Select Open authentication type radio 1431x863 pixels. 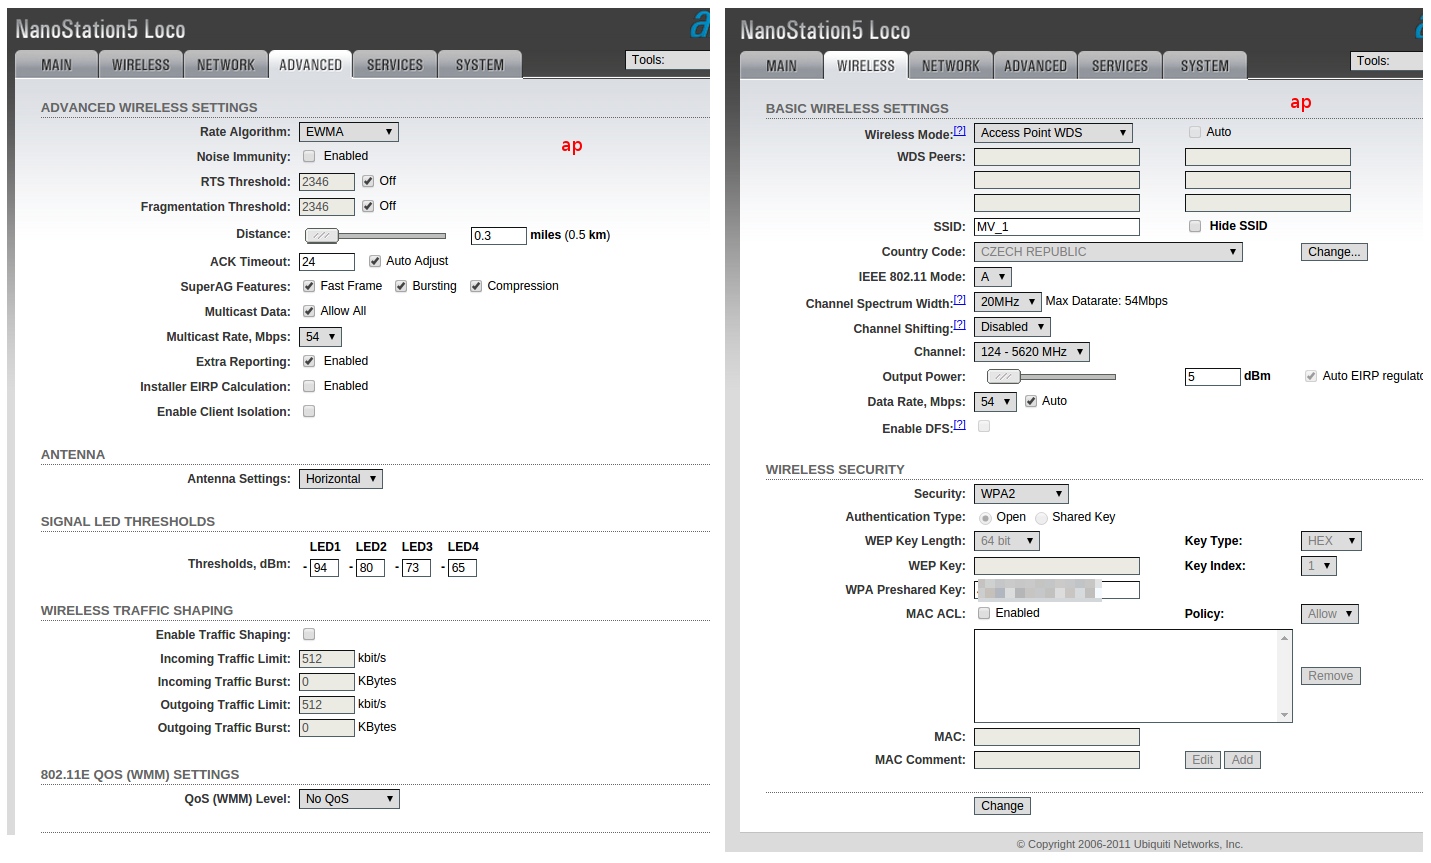[985, 518]
